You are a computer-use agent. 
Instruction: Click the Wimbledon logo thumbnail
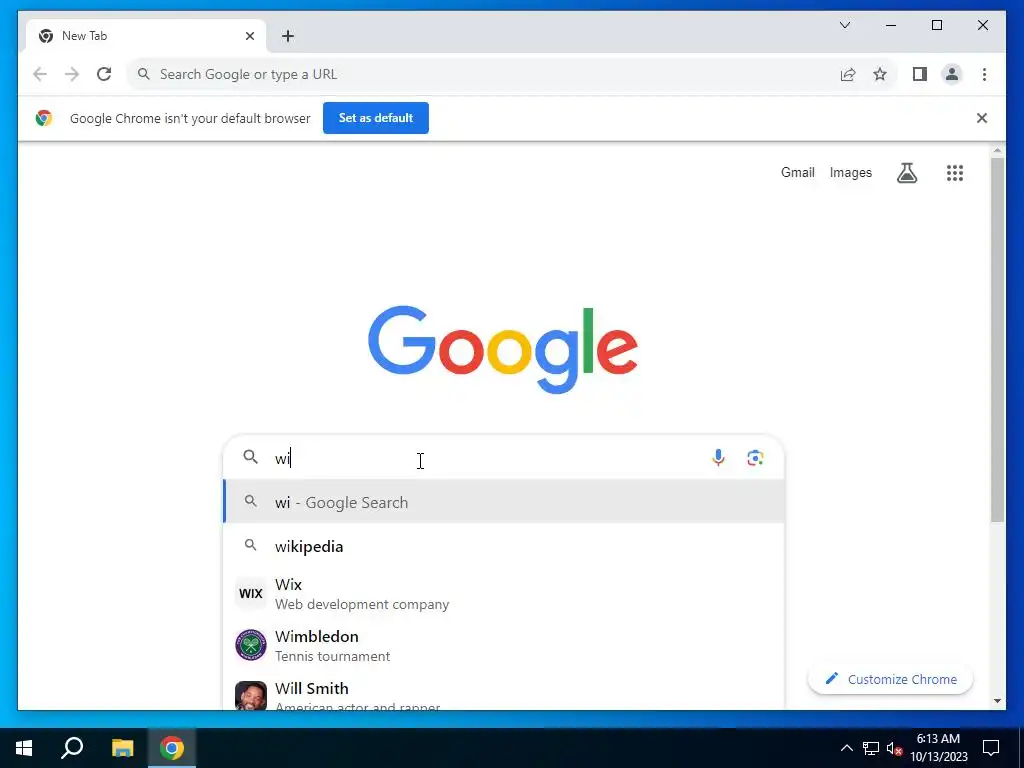pyautogui.click(x=251, y=645)
